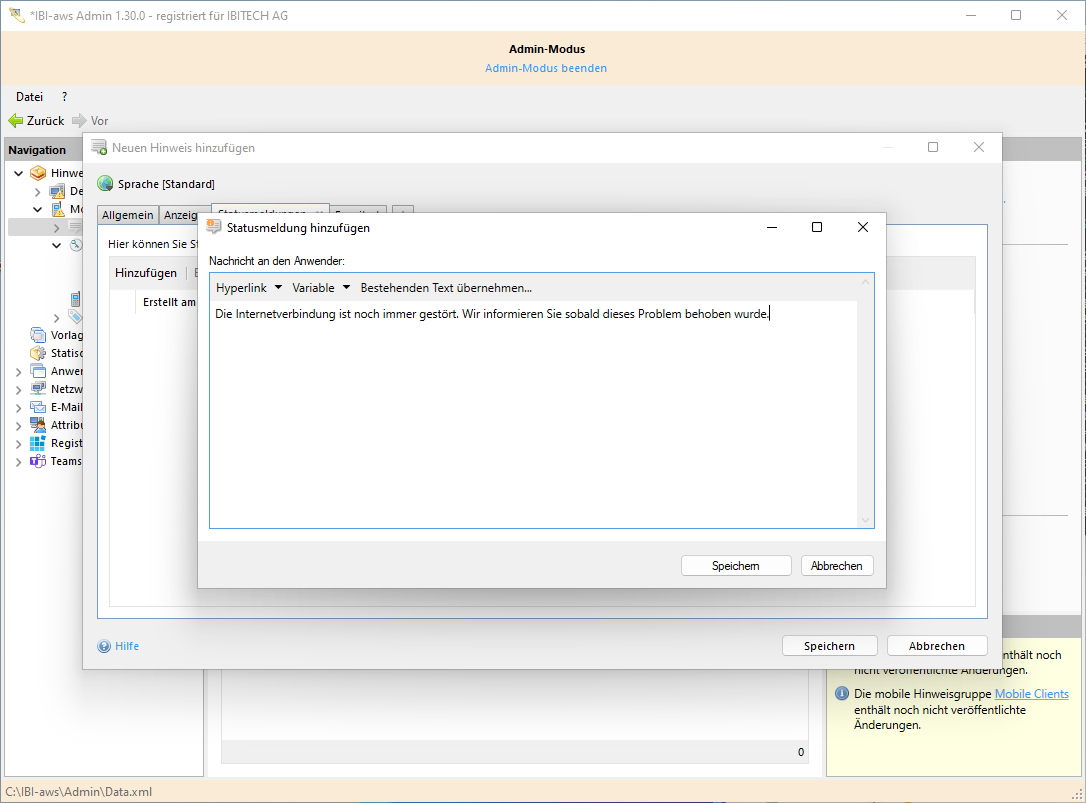Click the green Zurück back arrow
The image size is (1086, 803).
click(16, 121)
